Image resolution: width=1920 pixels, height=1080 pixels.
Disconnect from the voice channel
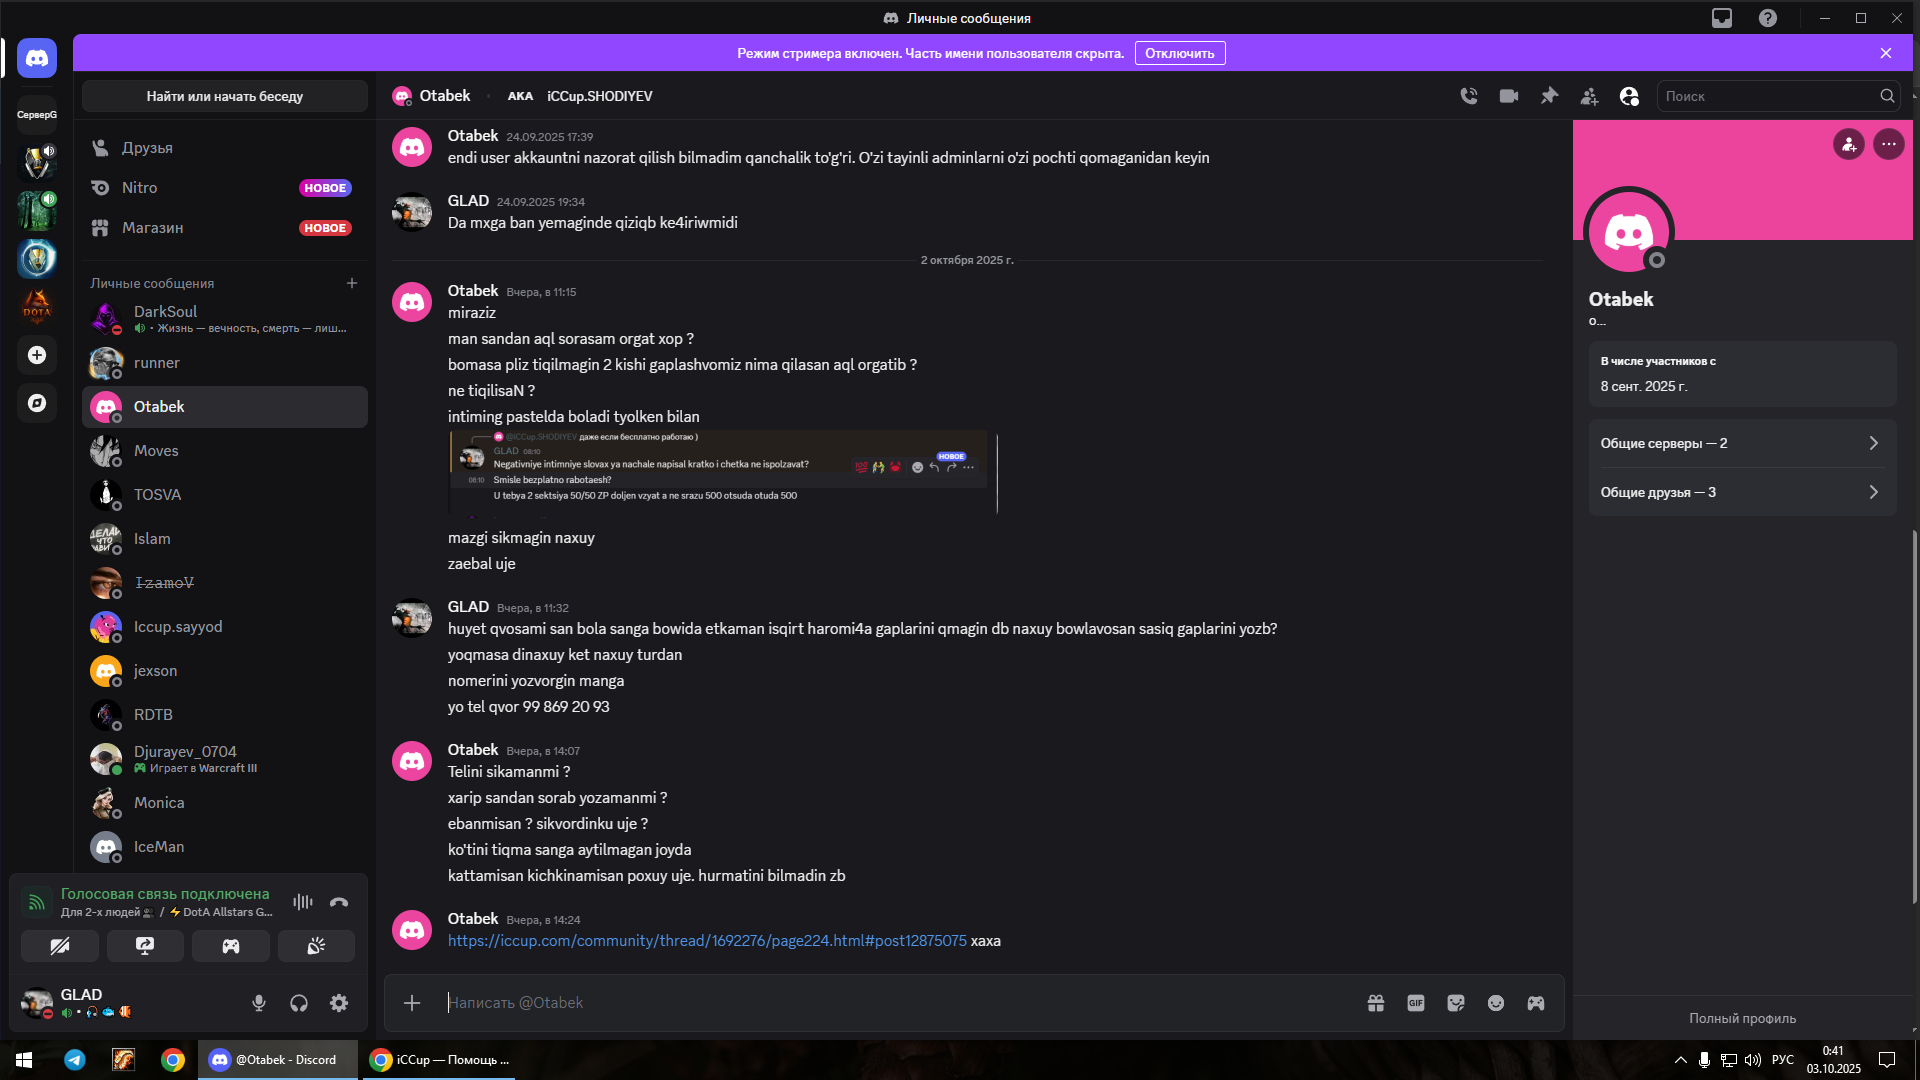pyautogui.click(x=339, y=902)
